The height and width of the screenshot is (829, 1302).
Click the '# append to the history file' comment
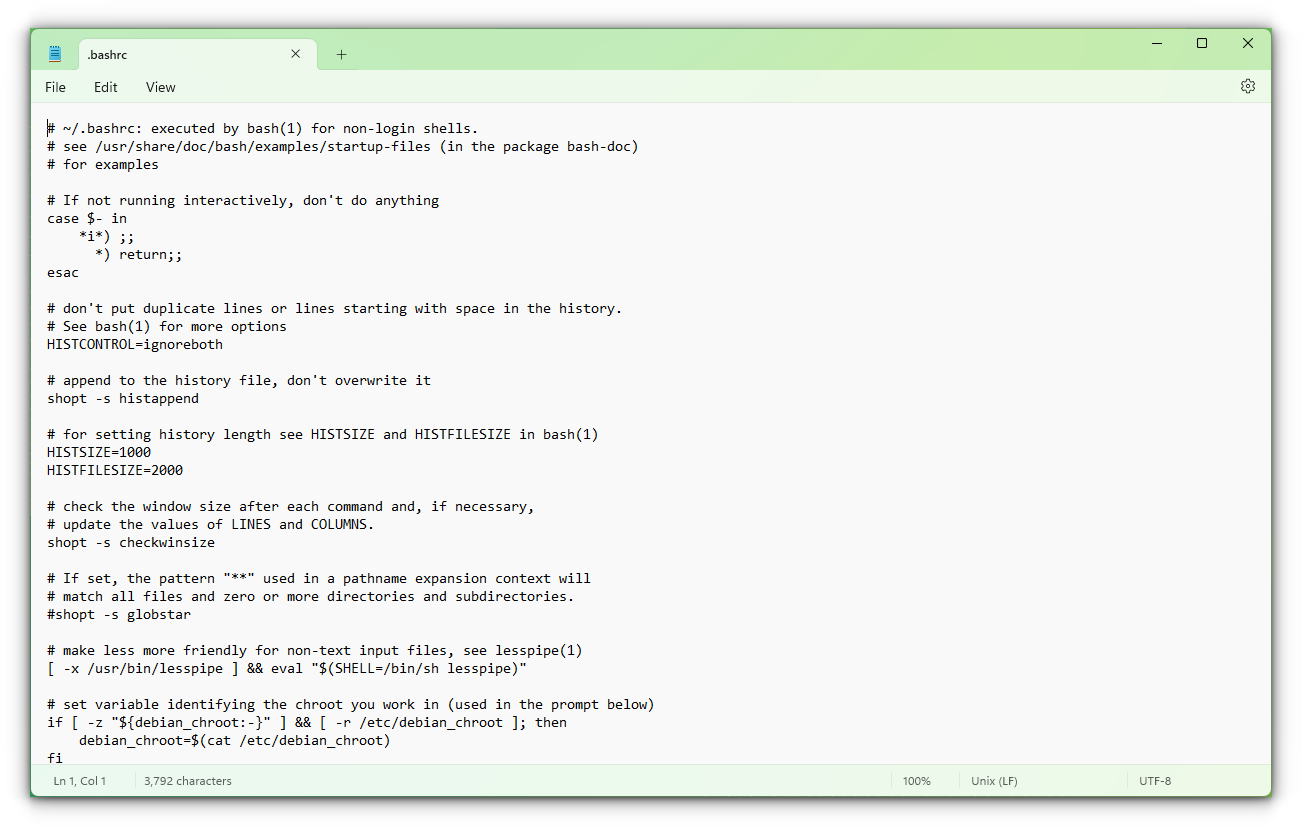pos(239,380)
